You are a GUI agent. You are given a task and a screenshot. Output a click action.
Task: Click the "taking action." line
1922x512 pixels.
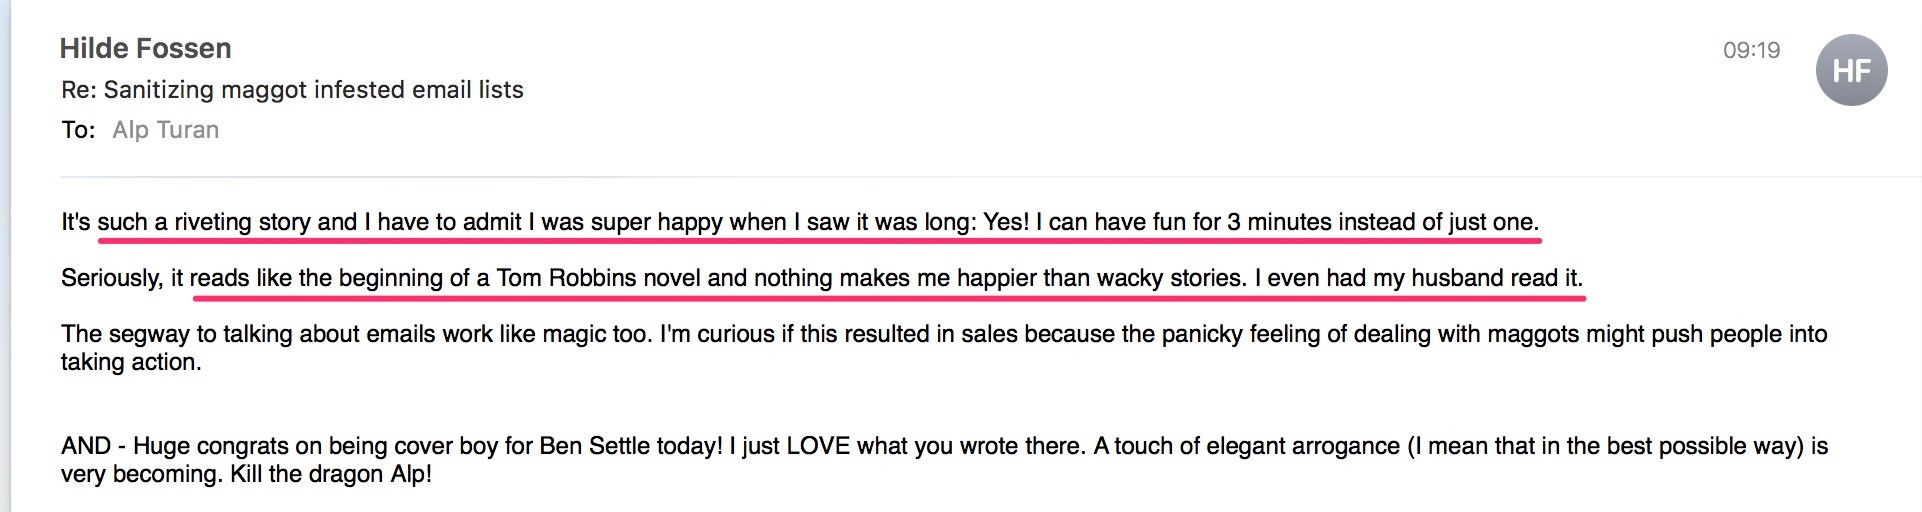click(131, 362)
